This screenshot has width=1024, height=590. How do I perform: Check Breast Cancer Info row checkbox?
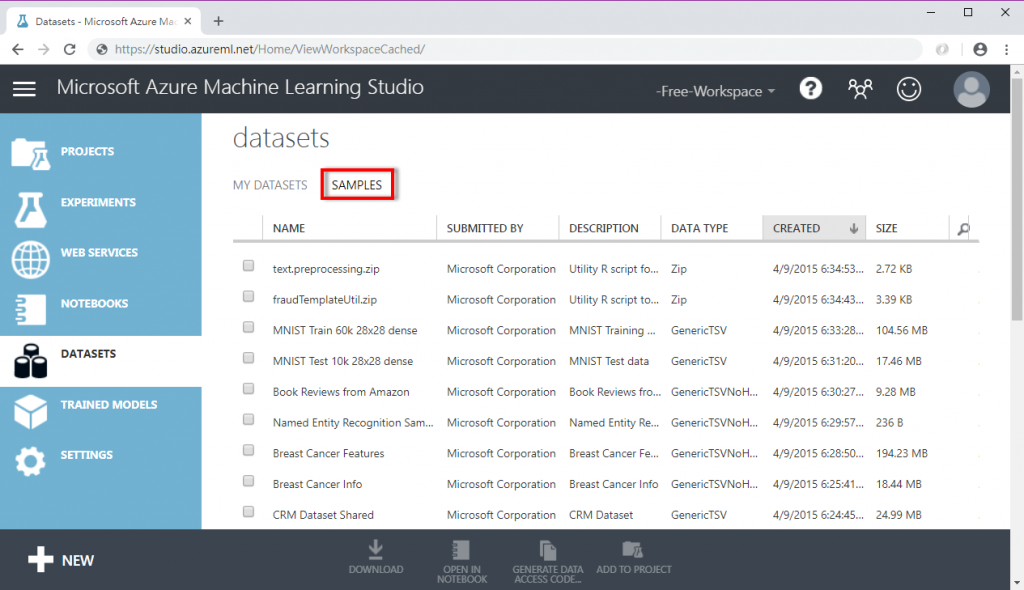pyautogui.click(x=248, y=480)
